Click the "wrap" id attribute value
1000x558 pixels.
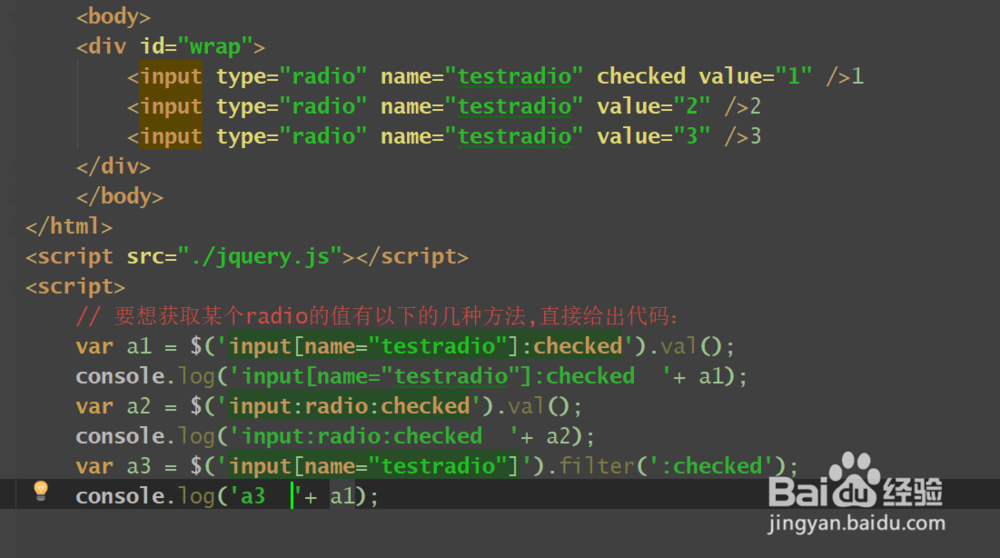tap(215, 47)
